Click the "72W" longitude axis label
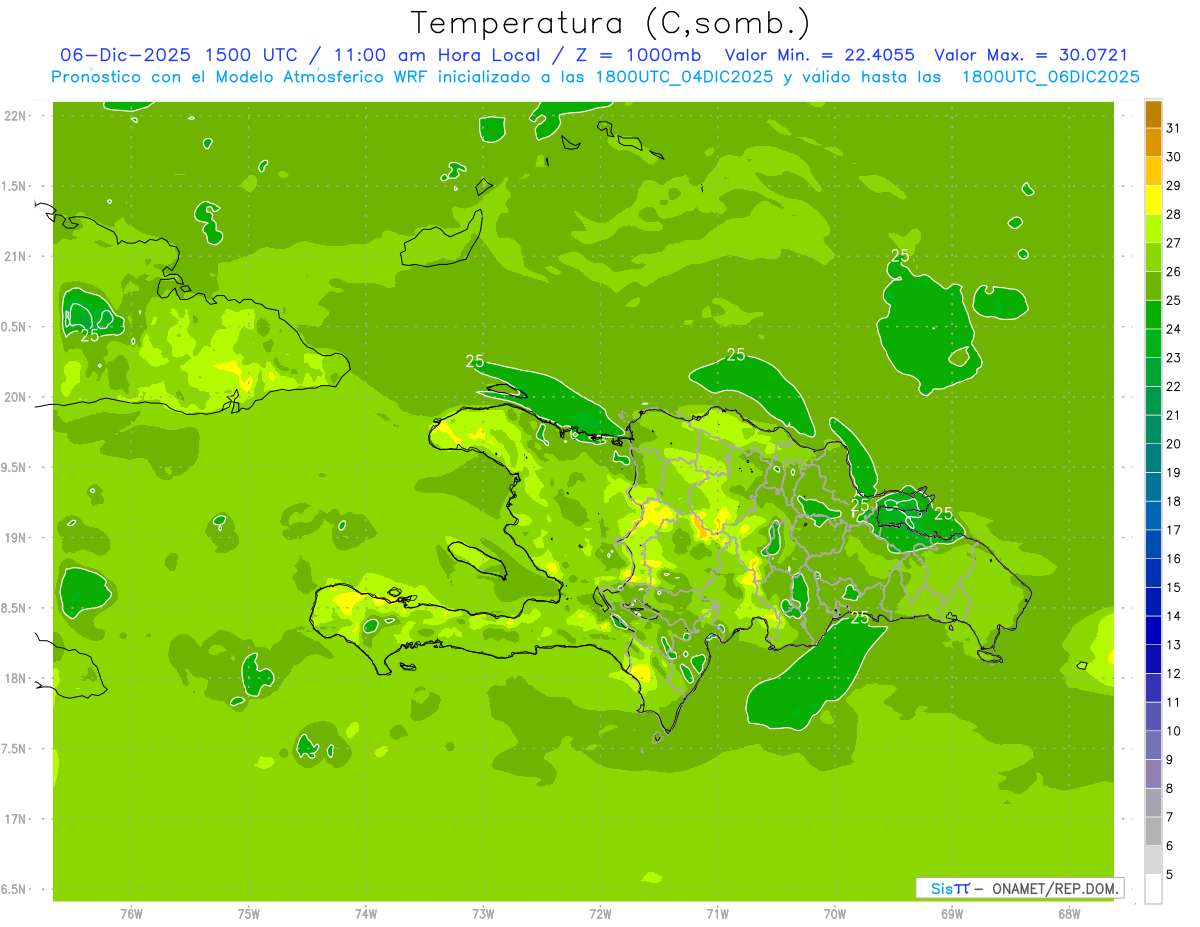Image resolution: width=1200 pixels, height=927 pixels. click(x=601, y=914)
